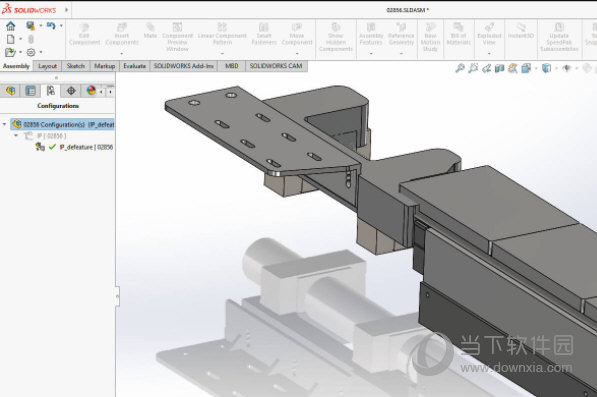Viewport: 597px width, 397px height.
Task: Click the Rebuild traffic light icon
Action: (x=31, y=39)
